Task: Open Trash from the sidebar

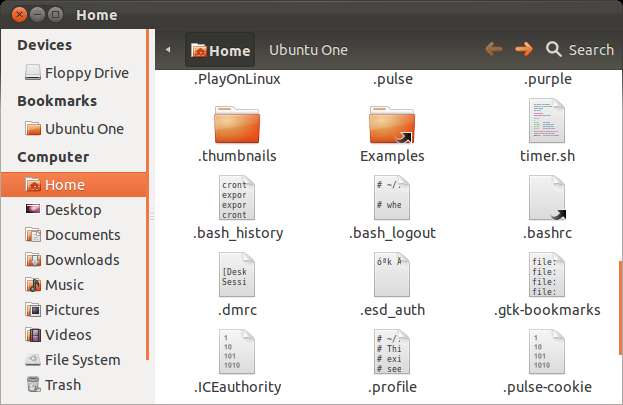Action: pos(62,384)
